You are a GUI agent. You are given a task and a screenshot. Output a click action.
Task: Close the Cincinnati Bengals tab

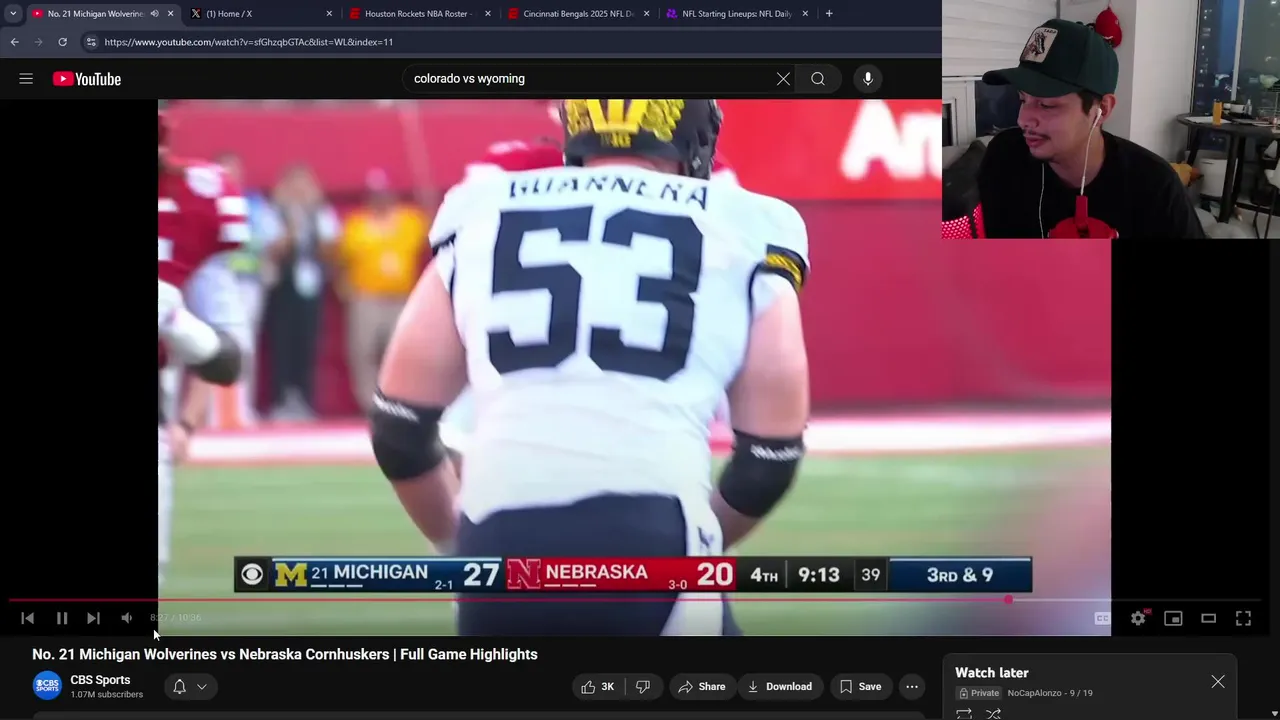646,14
